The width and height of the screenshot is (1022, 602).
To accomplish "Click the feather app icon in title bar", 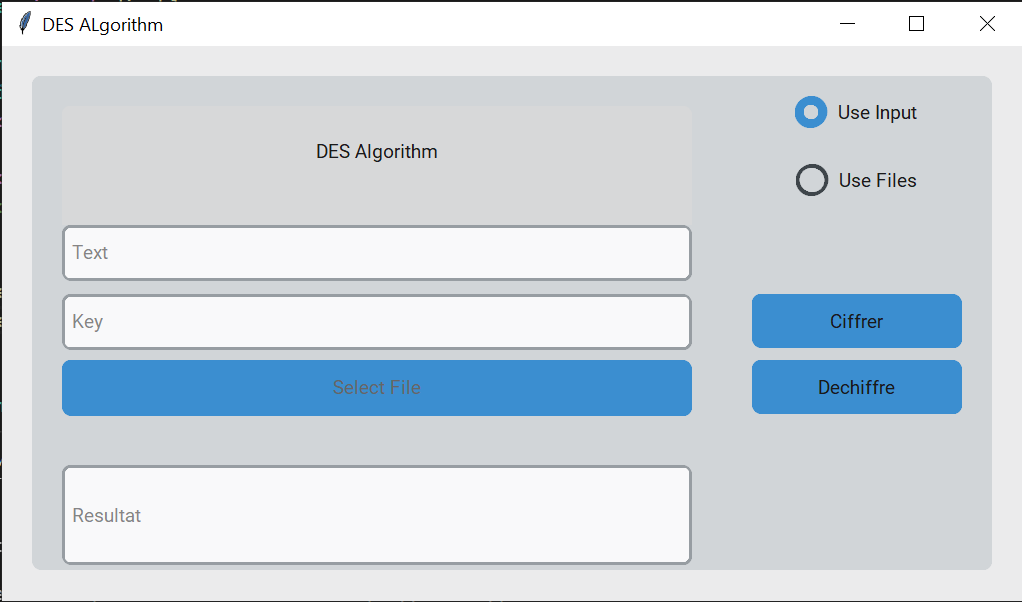I will (25, 24).
